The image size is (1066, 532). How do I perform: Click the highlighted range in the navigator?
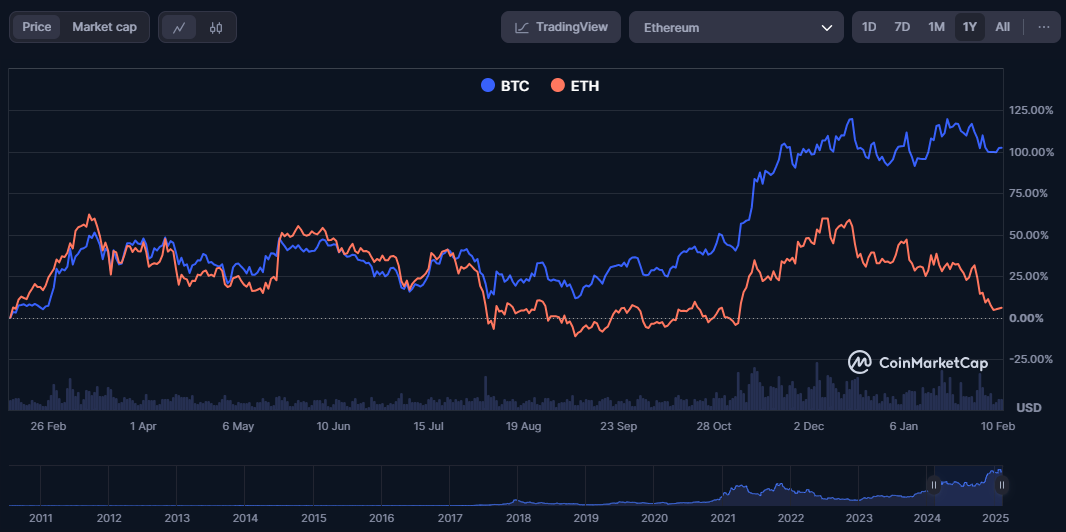[x=968, y=485]
